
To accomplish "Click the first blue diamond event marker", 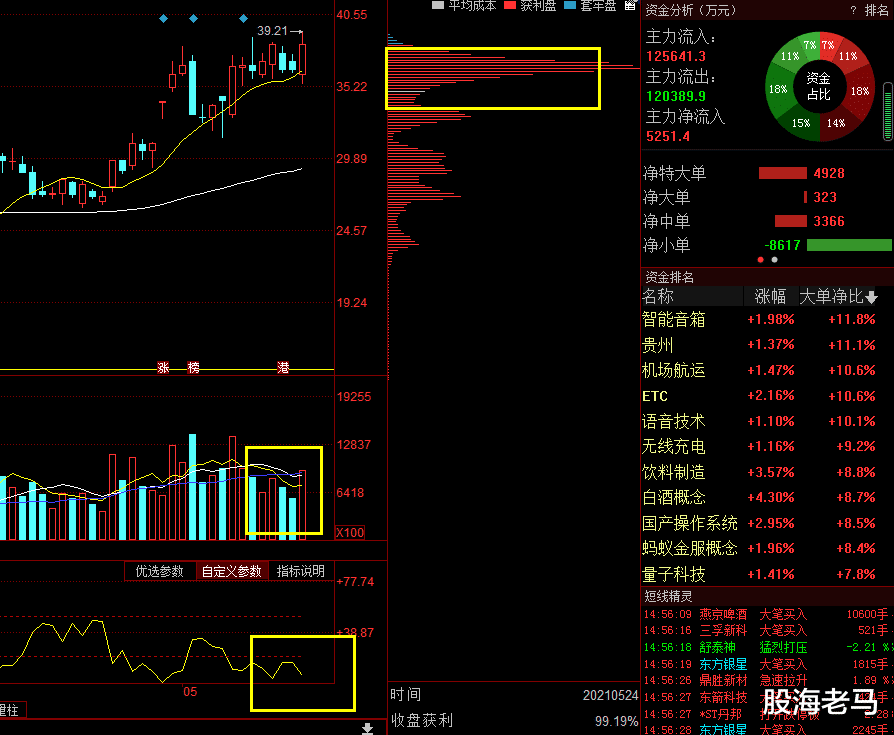I will [x=164, y=19].
